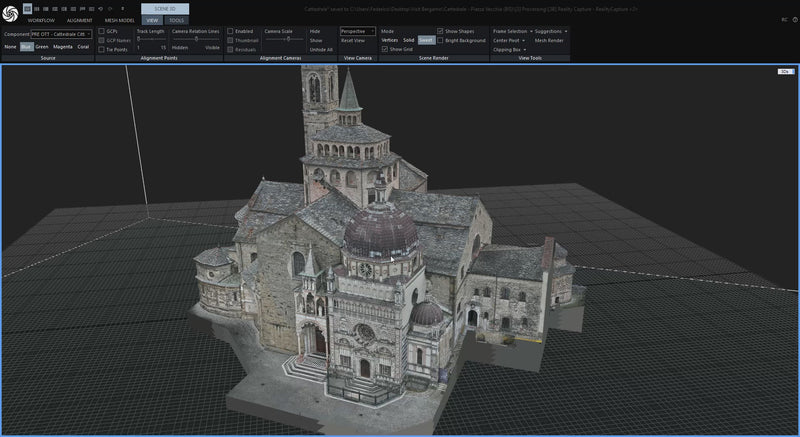Choose the Magenta source color option
The height and width of the screenshot is (437, 800).
(62, 47)
